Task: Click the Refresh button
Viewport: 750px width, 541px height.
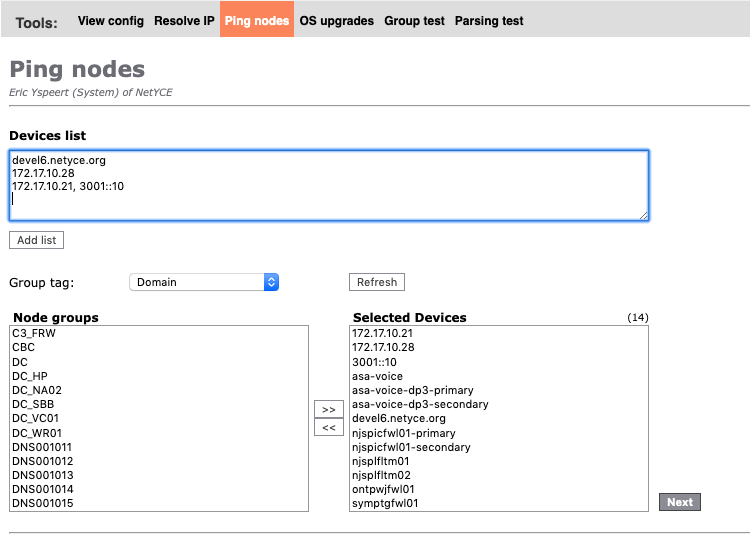Action: [x=376, y=282]
